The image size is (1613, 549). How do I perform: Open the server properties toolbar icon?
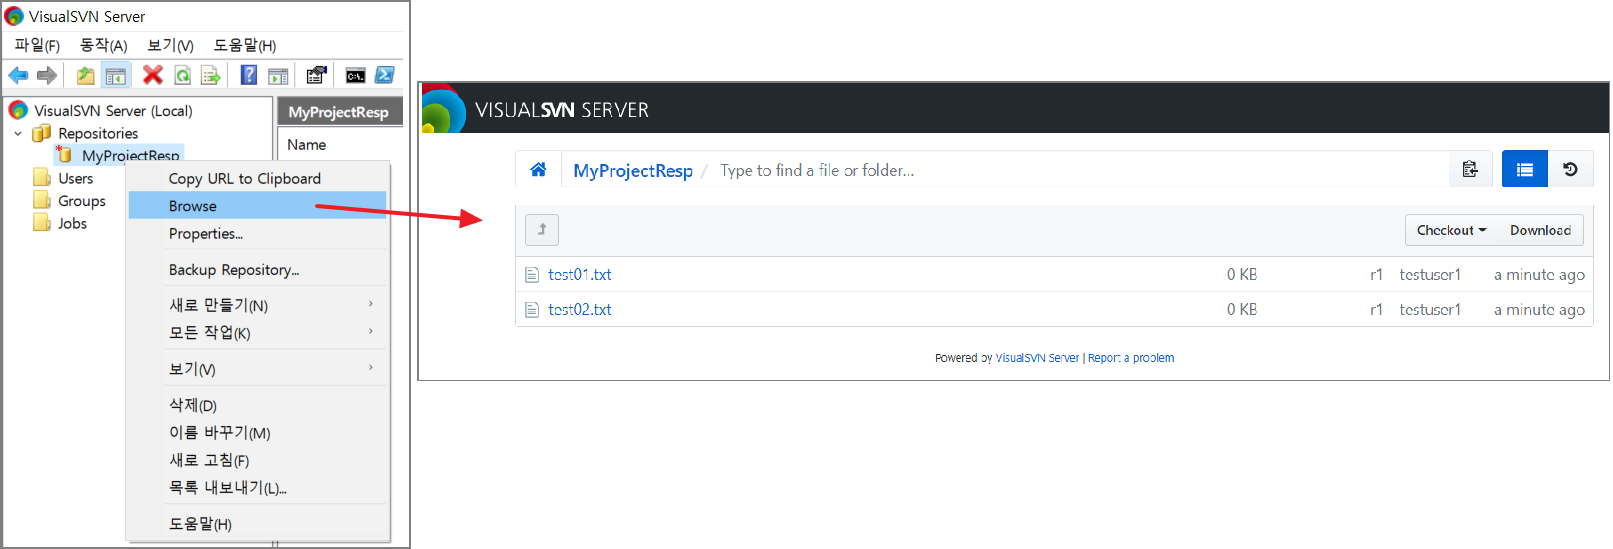(316, 75)
